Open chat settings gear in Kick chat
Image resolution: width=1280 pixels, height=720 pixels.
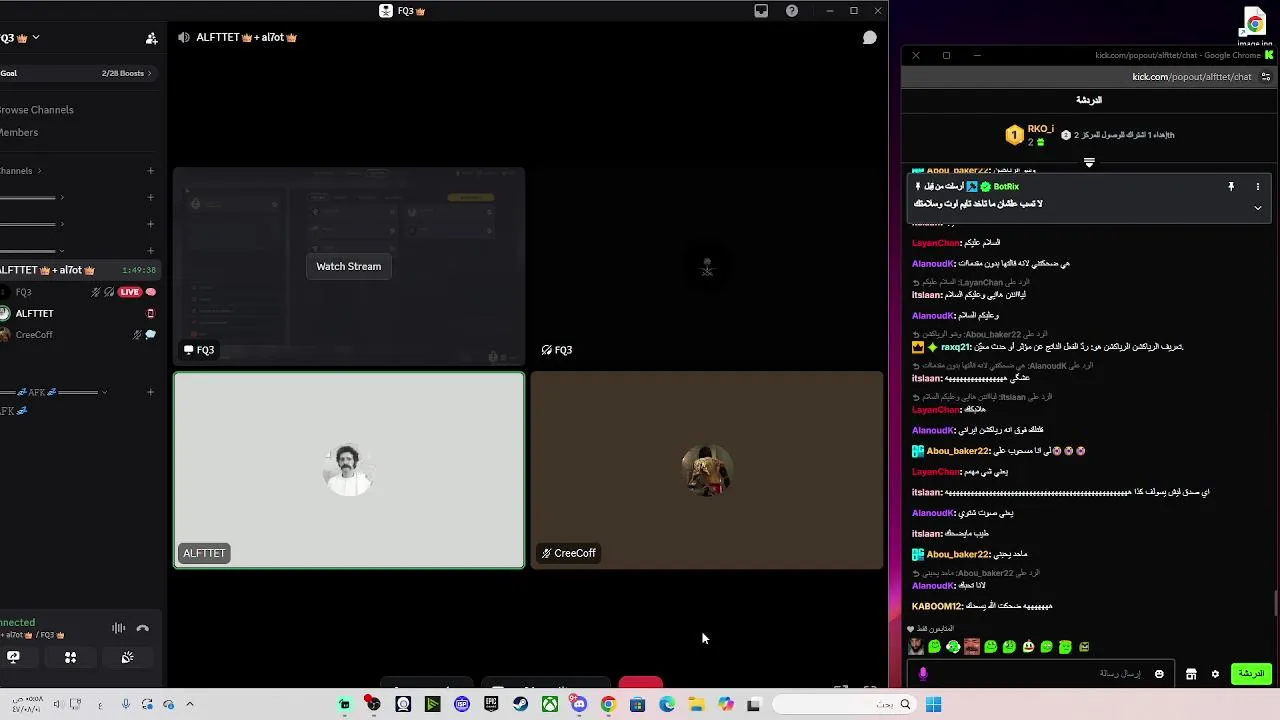coord(1215,675)
